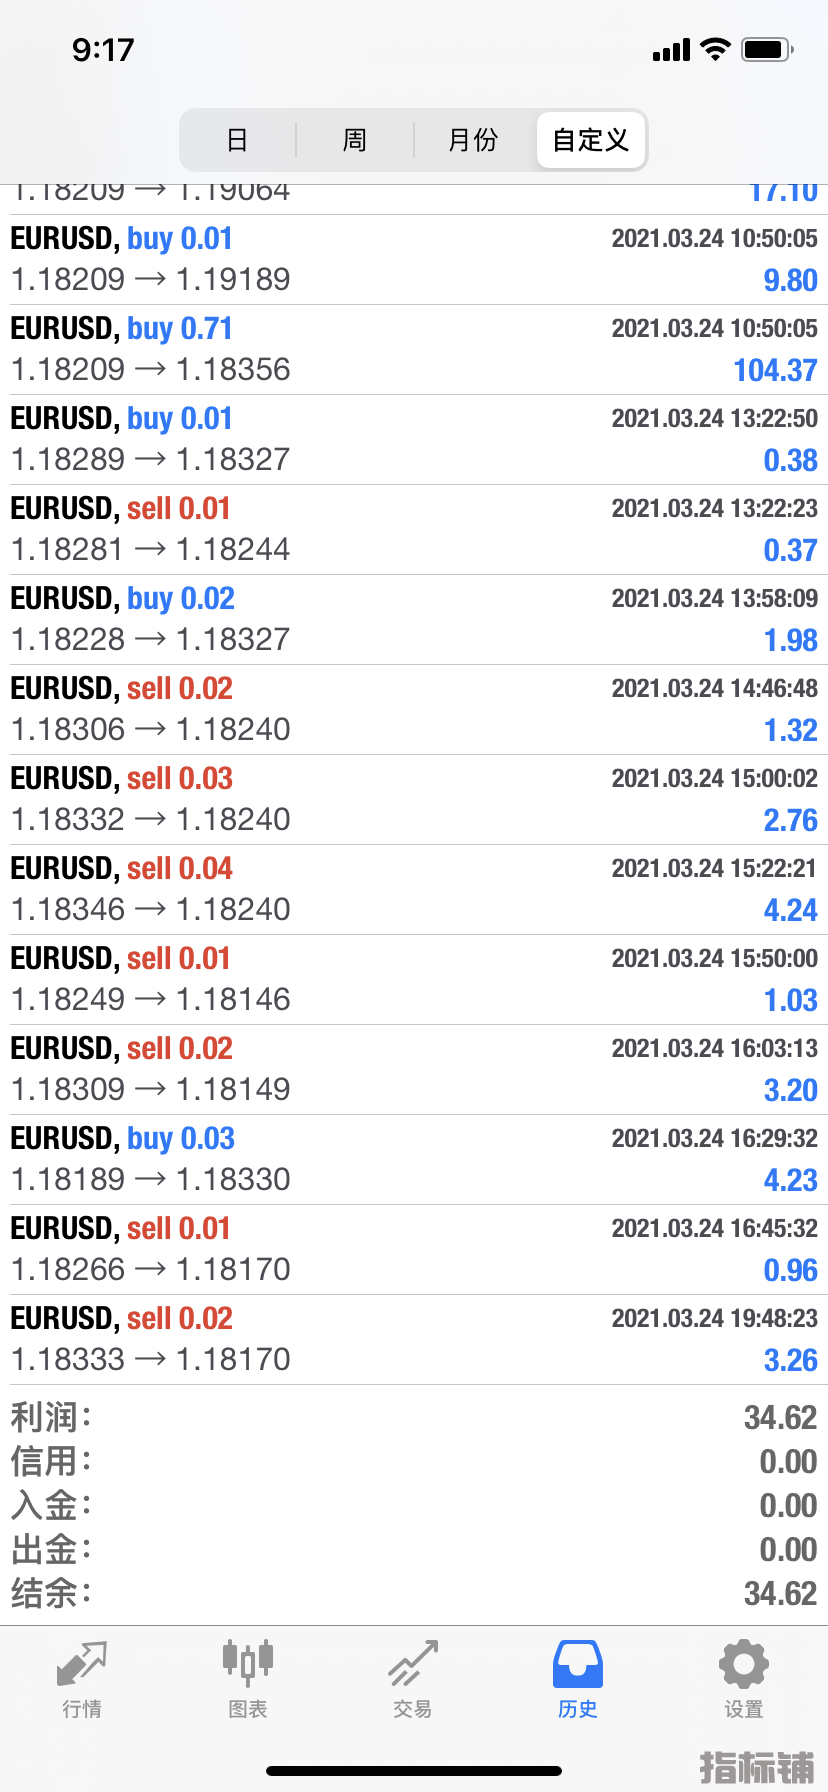Tap the 结余 balance summary line
The height and width of the screenshot is (1792, 828).
pyautogui.click(x=414, y=1593)
